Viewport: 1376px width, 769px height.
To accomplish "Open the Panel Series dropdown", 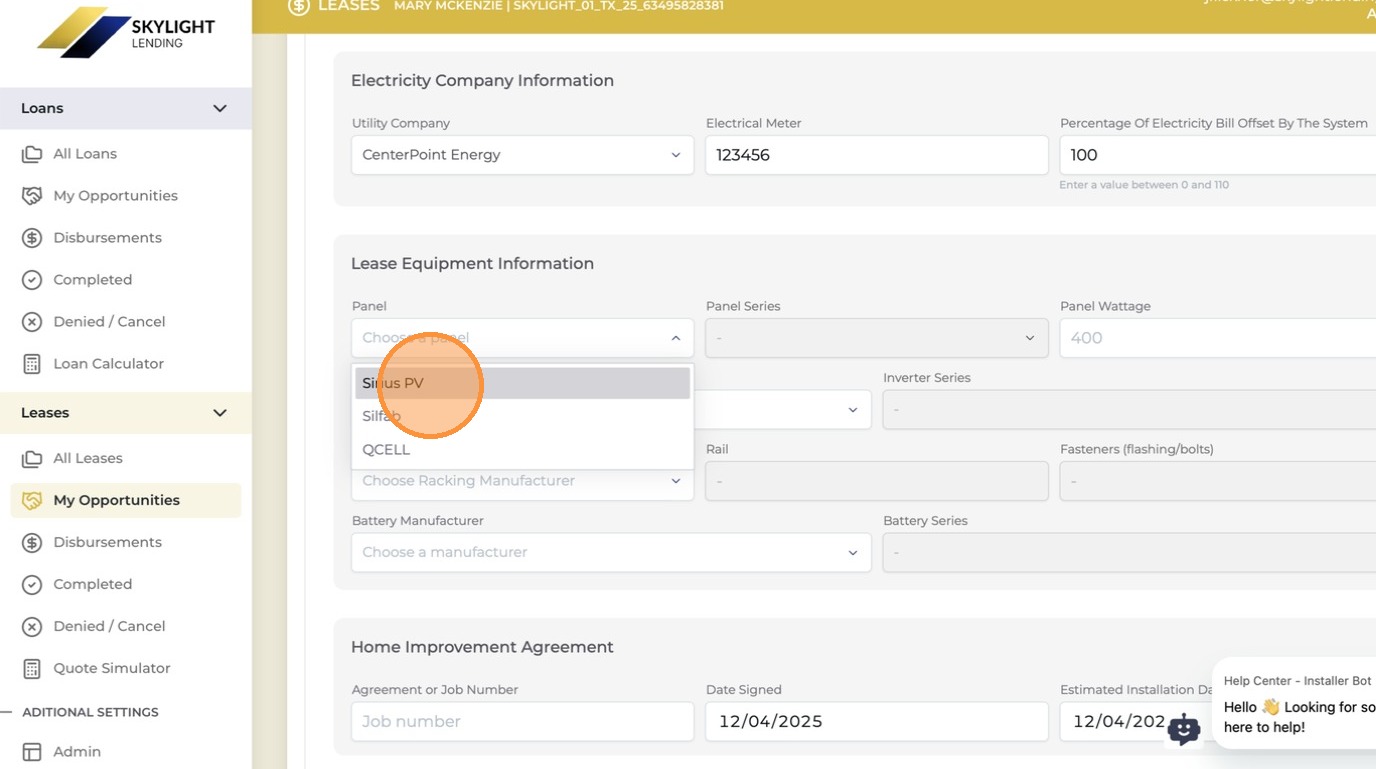I will tap(877, 338).
